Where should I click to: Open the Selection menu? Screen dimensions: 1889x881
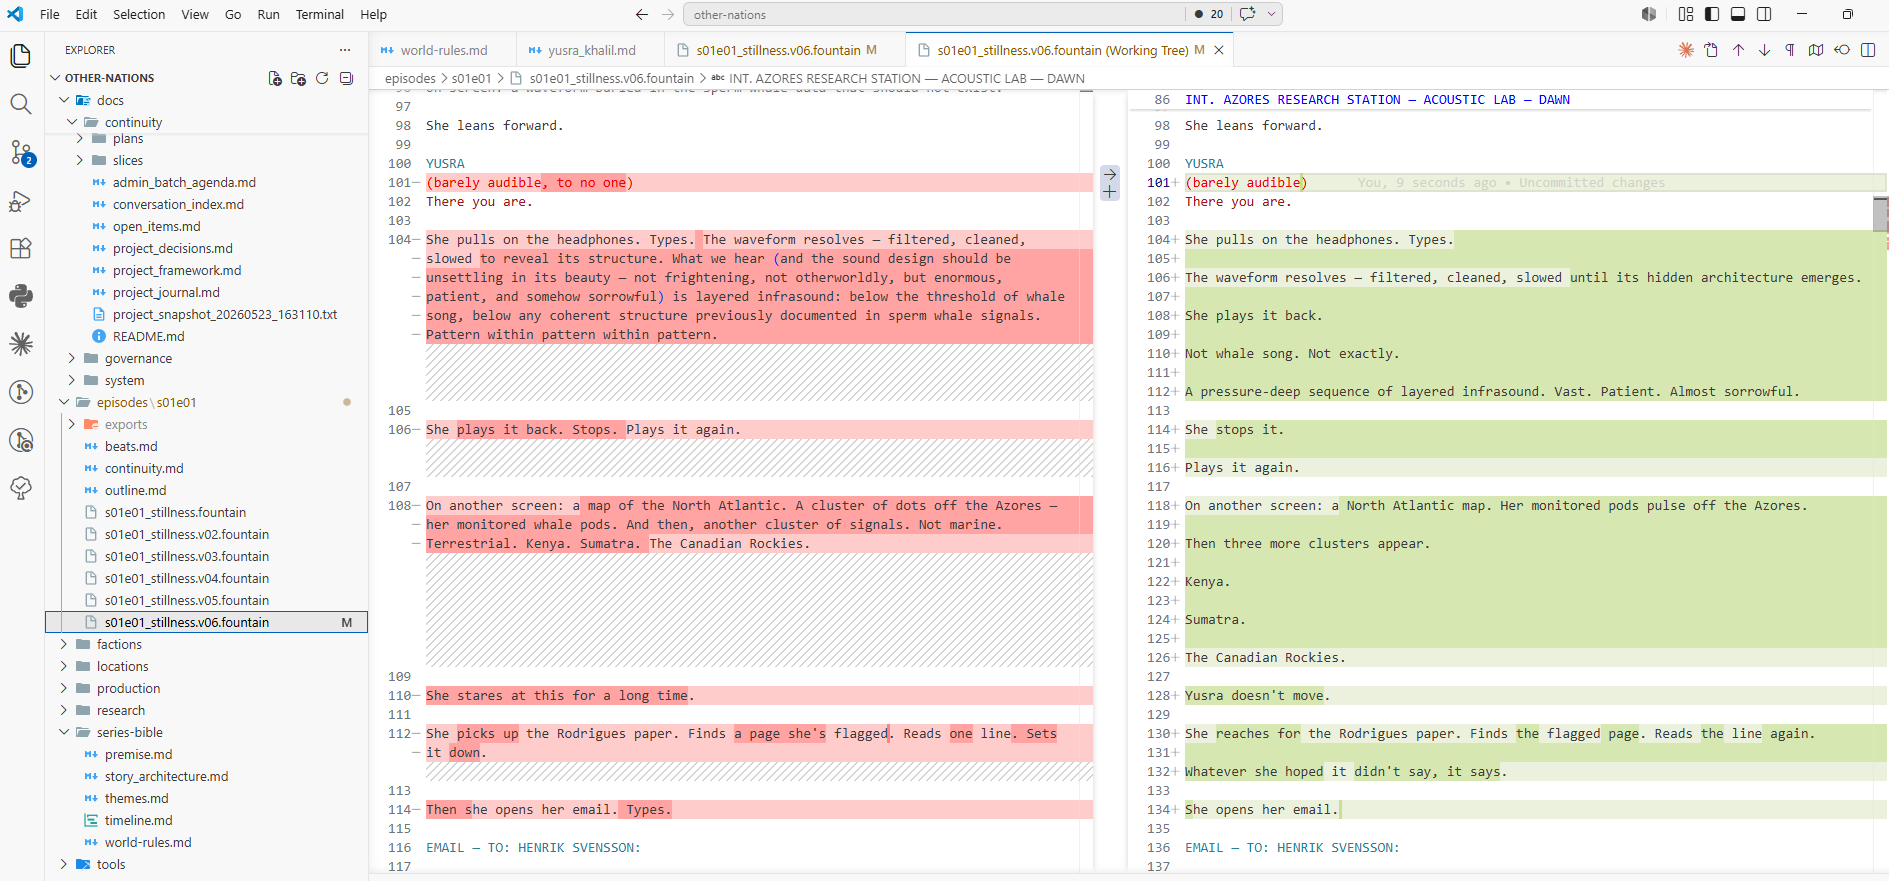coord(139,14)
